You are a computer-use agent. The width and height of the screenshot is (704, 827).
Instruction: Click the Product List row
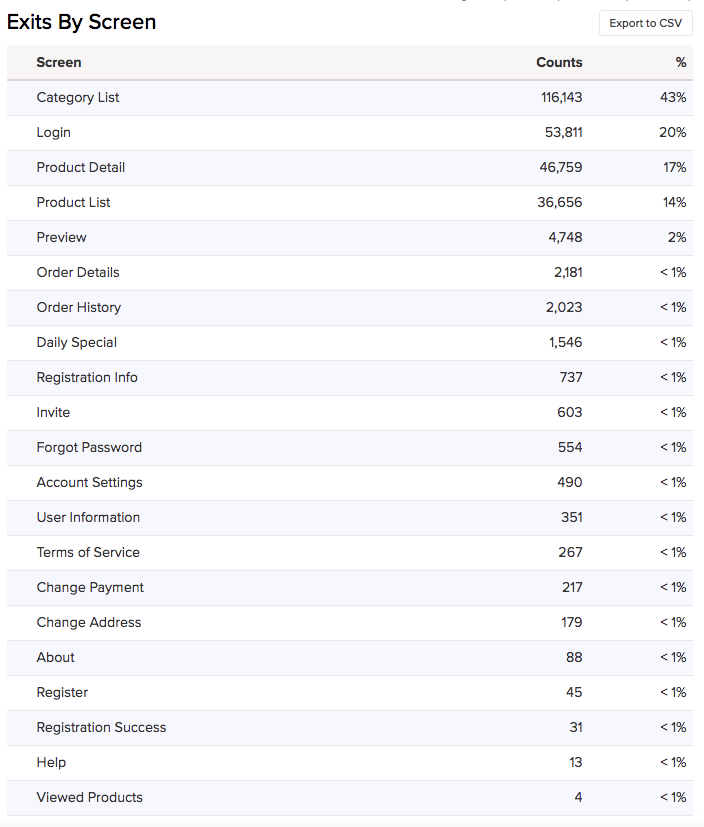(74, 202)
